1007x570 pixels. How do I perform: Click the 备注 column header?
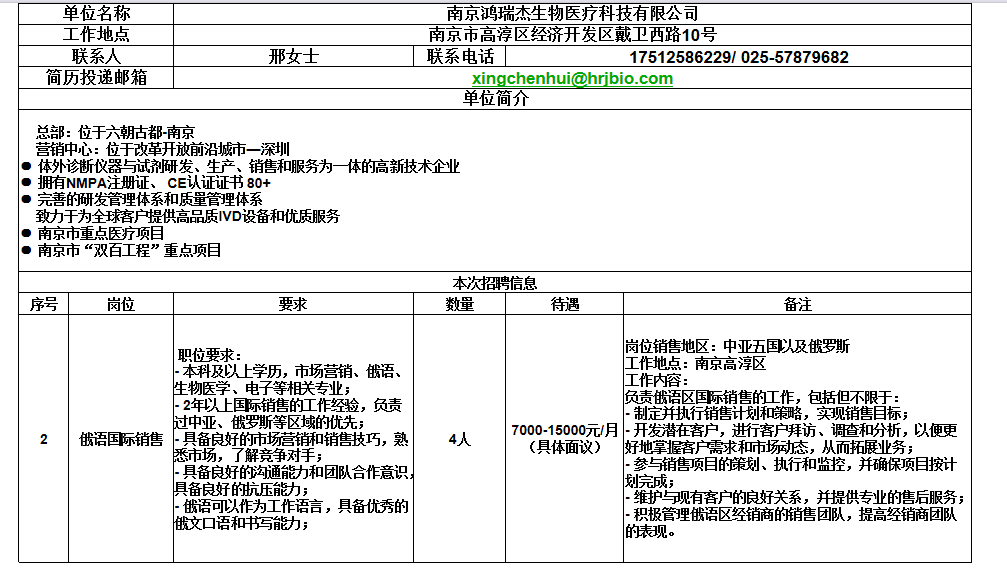797,304
